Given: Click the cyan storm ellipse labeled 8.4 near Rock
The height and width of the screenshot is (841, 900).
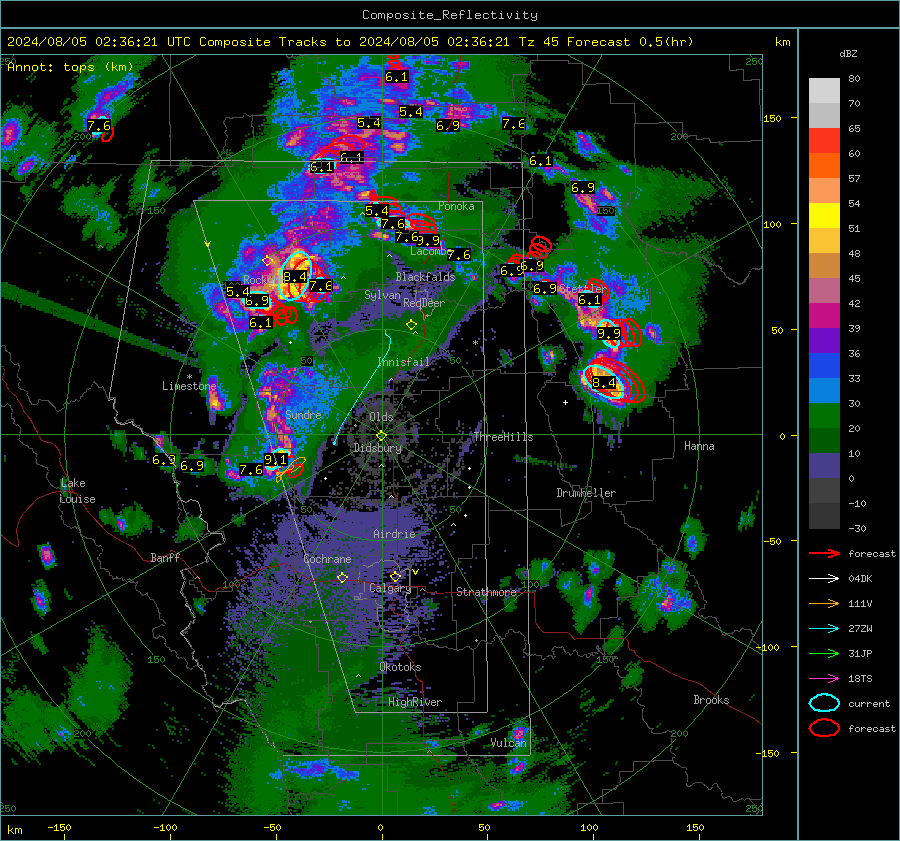Looking at the screenshot, I should point(296,276).
